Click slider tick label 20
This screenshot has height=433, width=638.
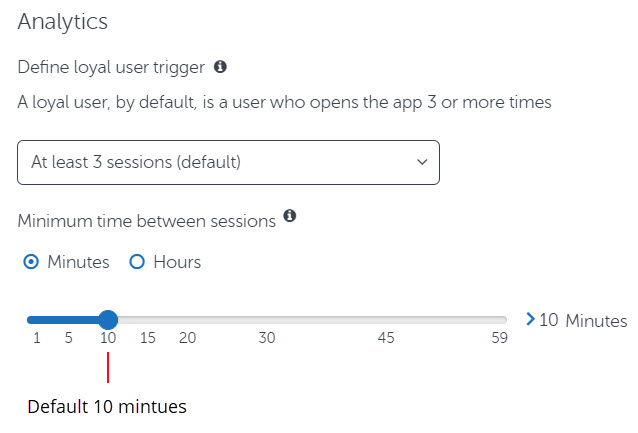click(x=188, y=338)
